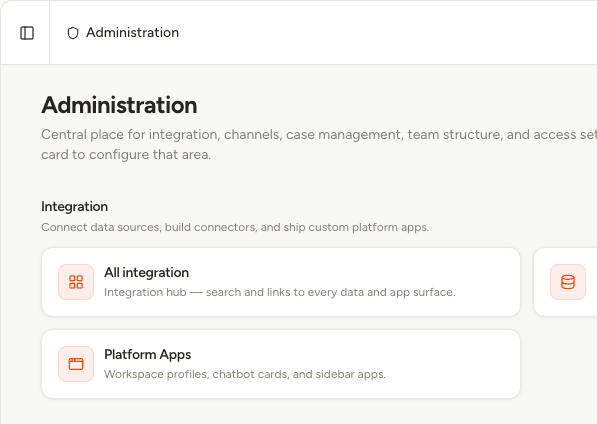Toggle the sidebar panel icon
Screen dimensions: 597x424
tap(27, 33)
